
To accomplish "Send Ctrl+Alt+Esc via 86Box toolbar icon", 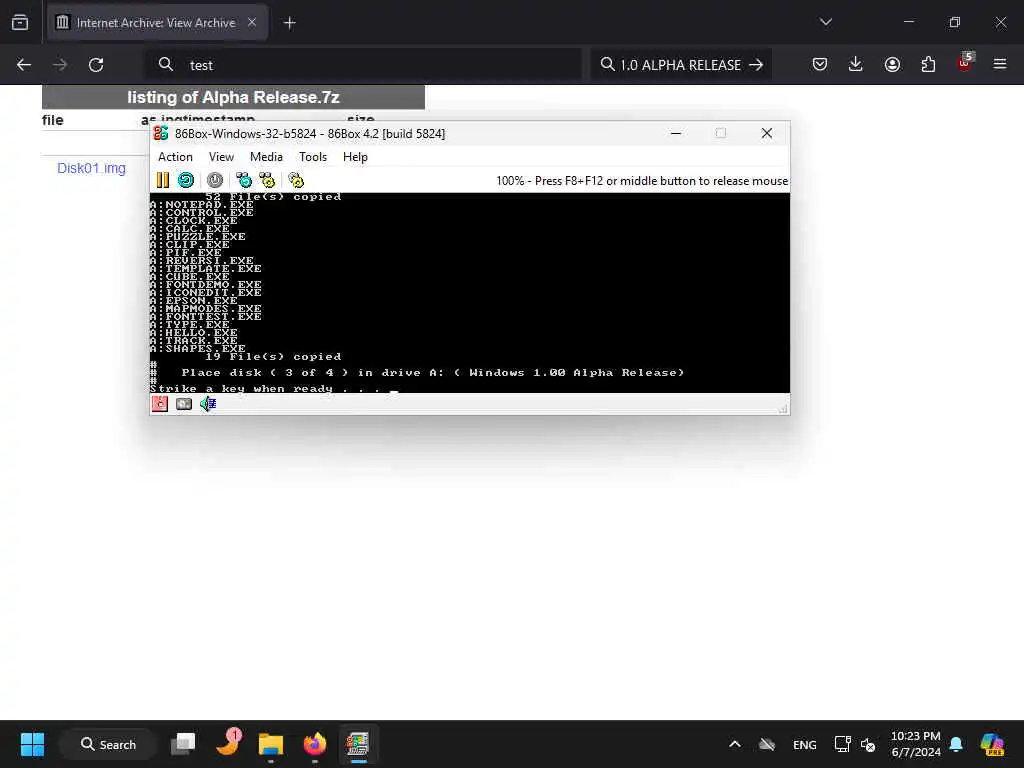I will pyautogui.click(x=267, y=180).
